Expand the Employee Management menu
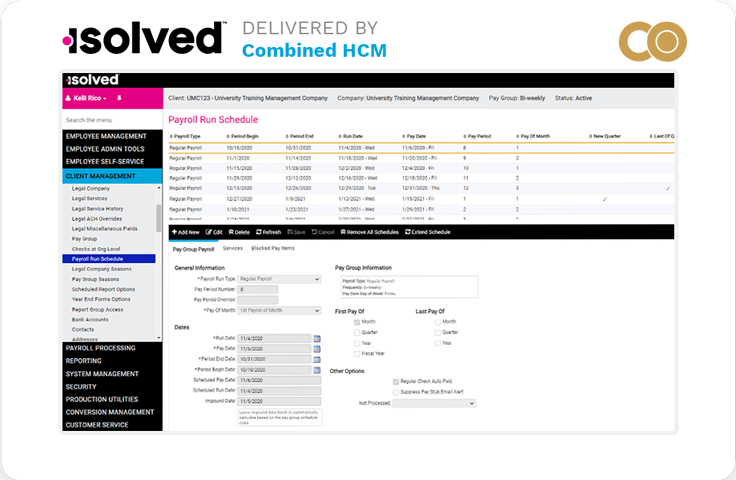Screen dimensions: 736x480 click(112, 136)
